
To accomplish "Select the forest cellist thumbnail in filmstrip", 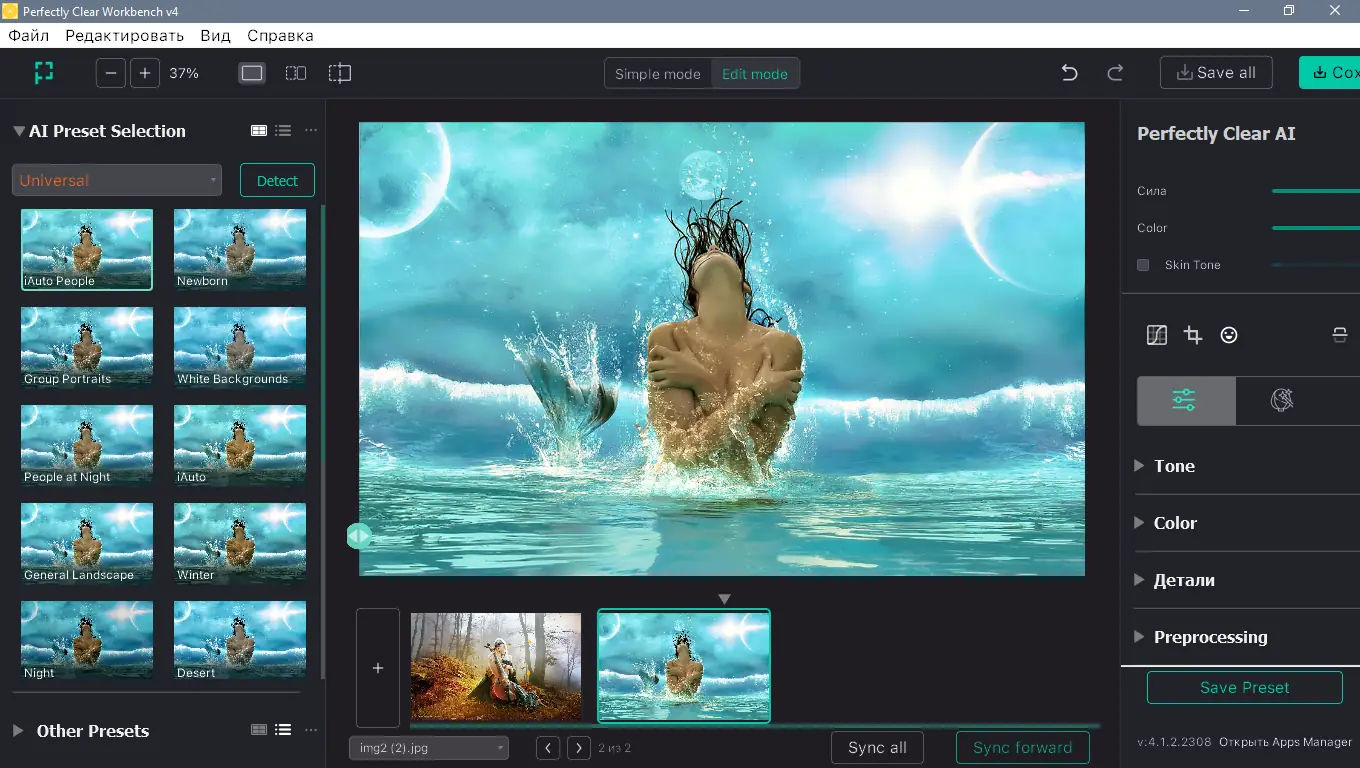I will 496,666.
